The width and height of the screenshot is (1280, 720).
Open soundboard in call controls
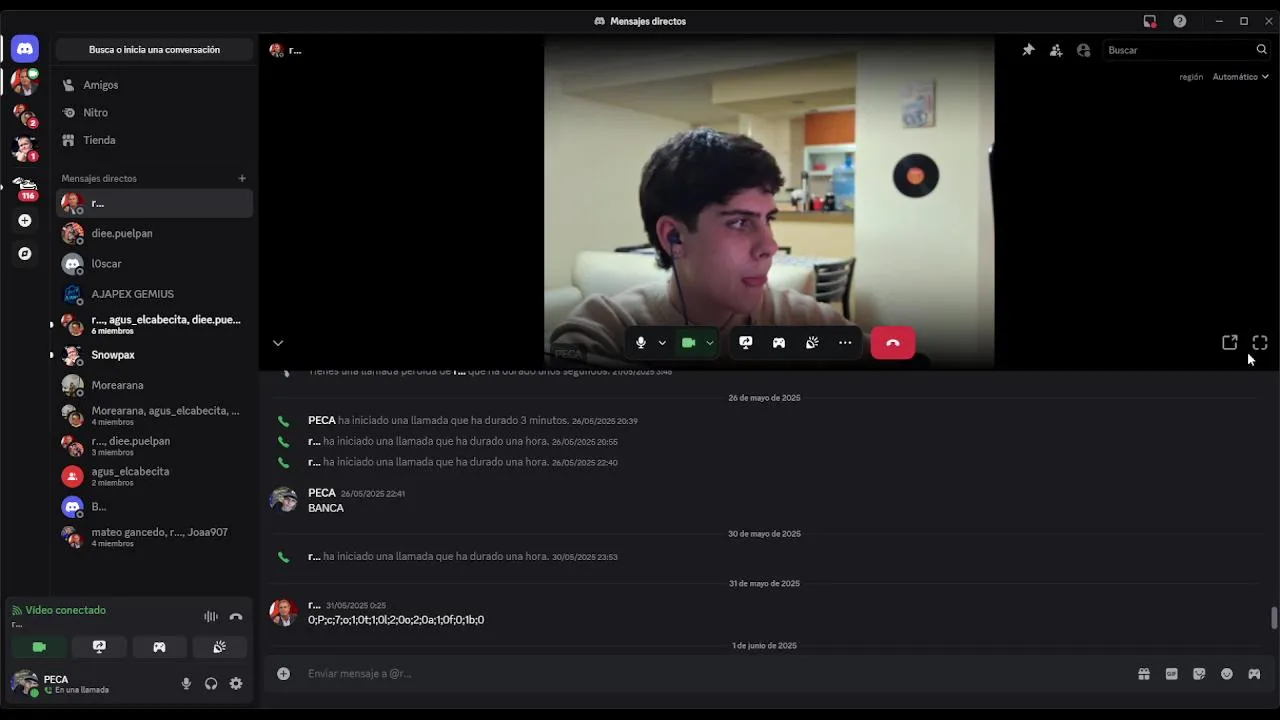point(812,343)
